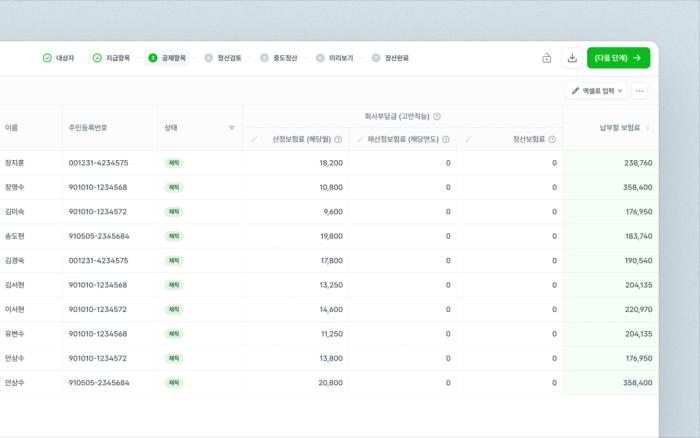Open the 엑셀로 입력 dropdown
This screenshot has width=700, height=438.
(596, 91)
